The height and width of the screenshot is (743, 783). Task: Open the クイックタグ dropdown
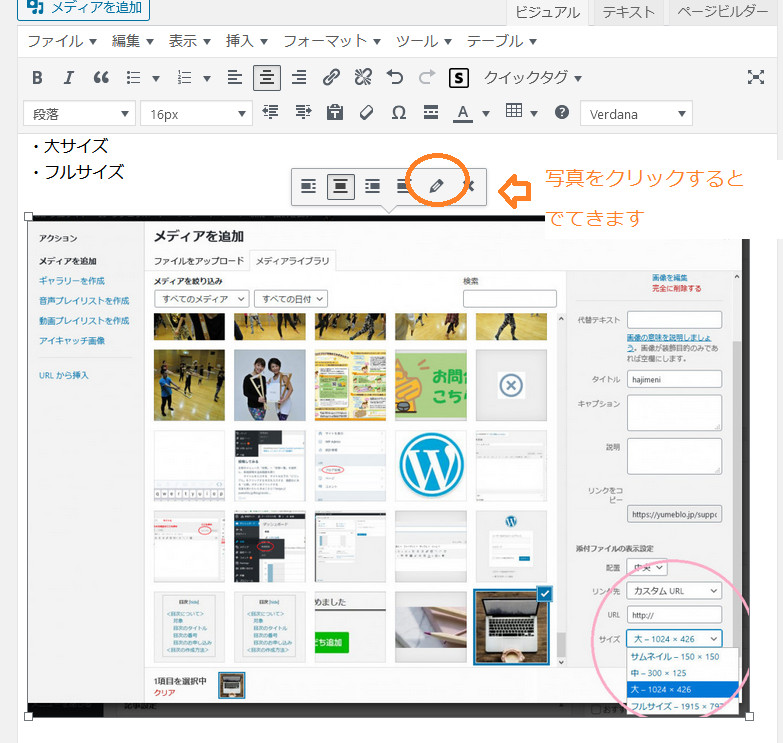(533, 78)
